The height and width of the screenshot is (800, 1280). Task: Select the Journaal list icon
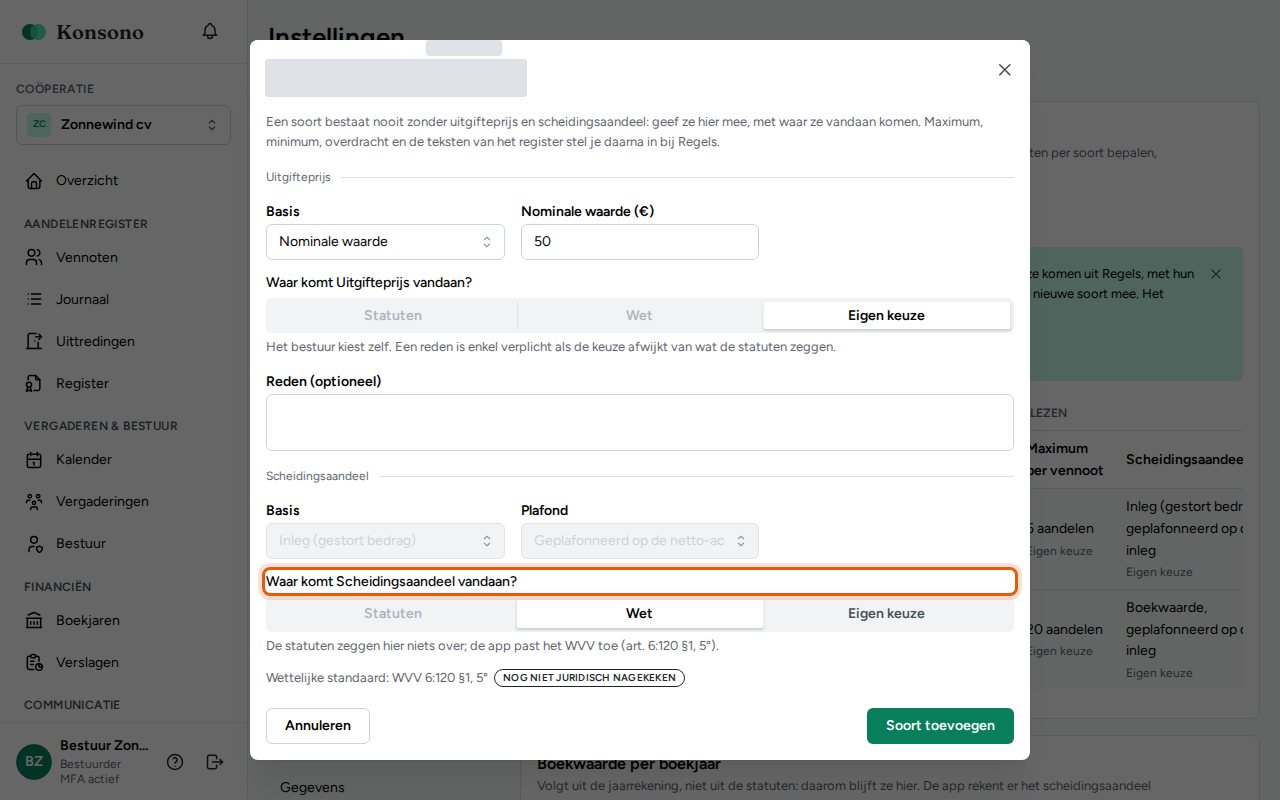tap(35, 300)
